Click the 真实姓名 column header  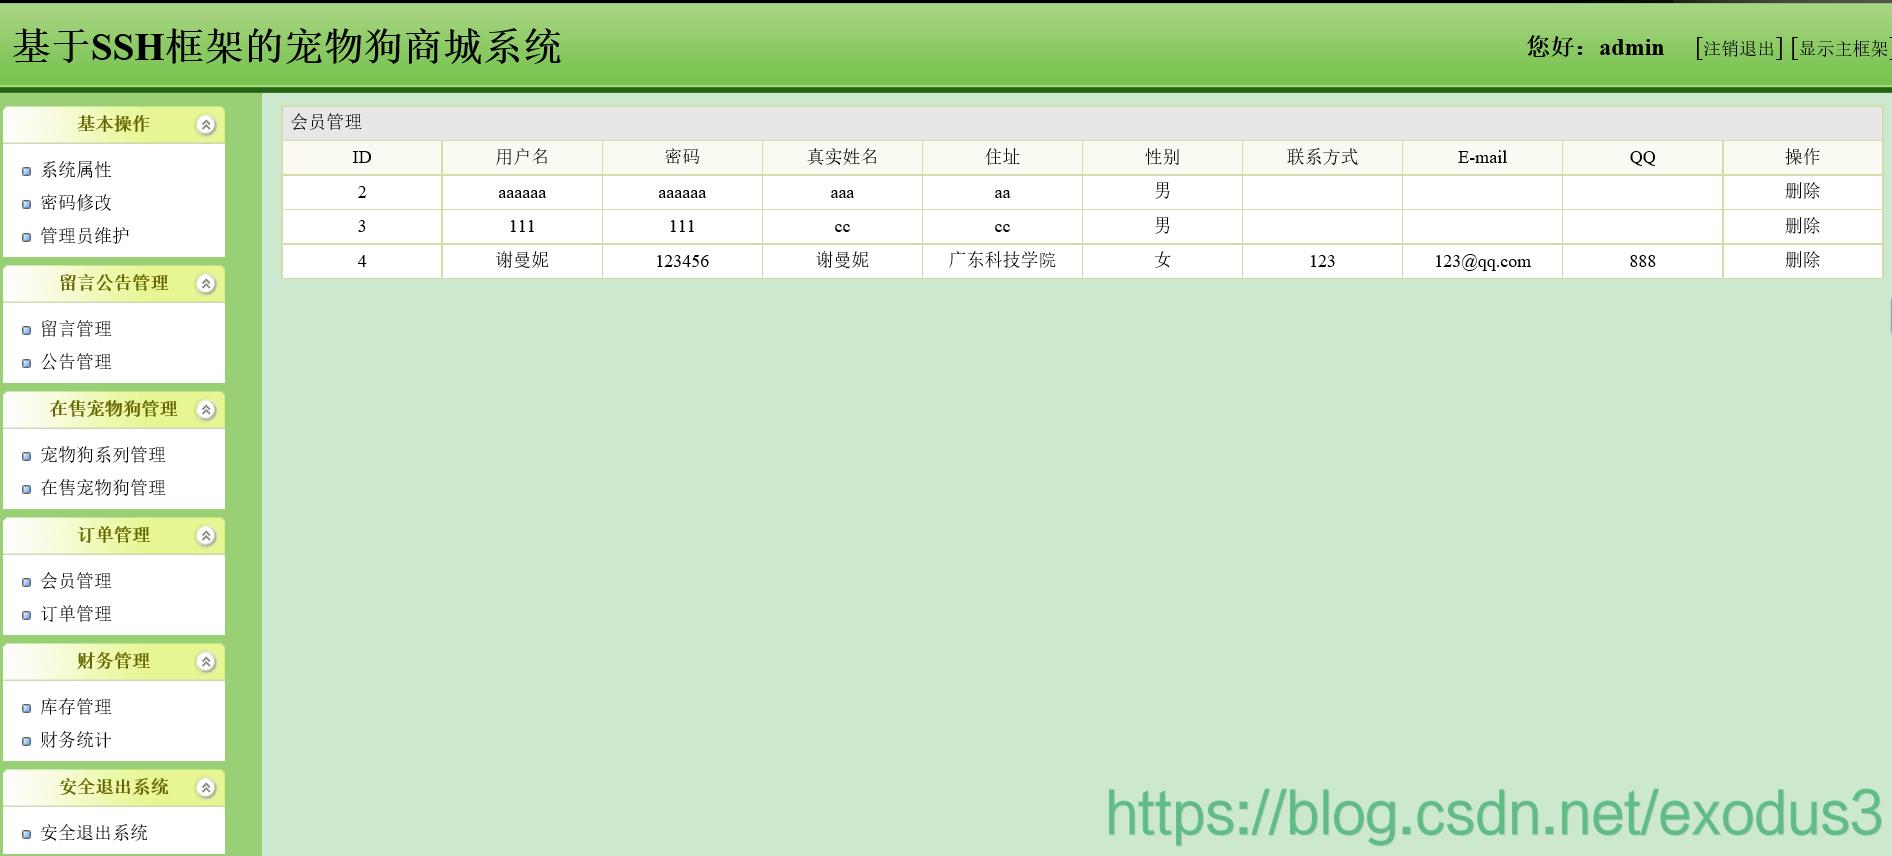[842, 157]
